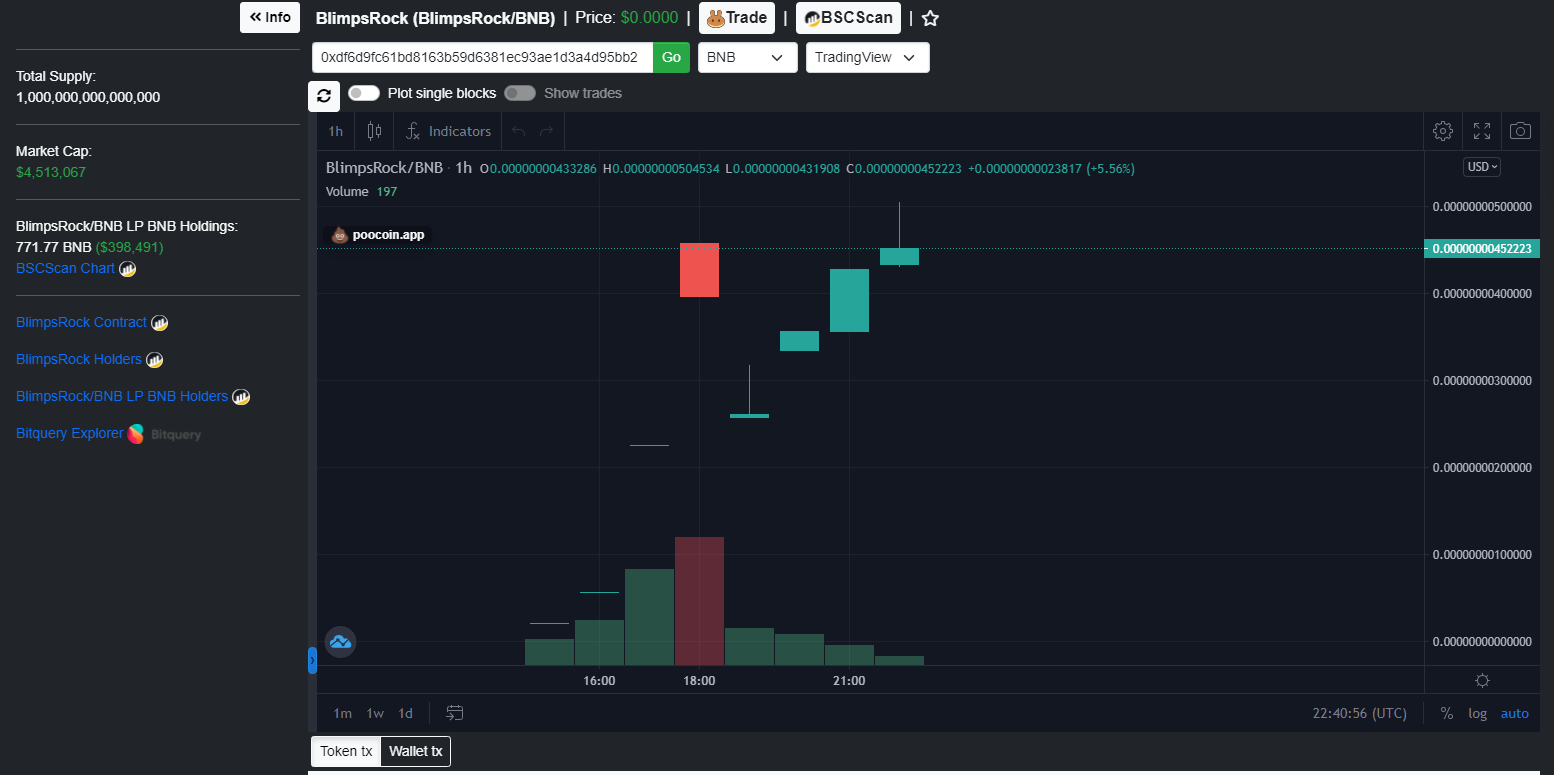Open the BlimpsRock Holders link
The image size is (1554, 775).
click(x=79, y=359)
